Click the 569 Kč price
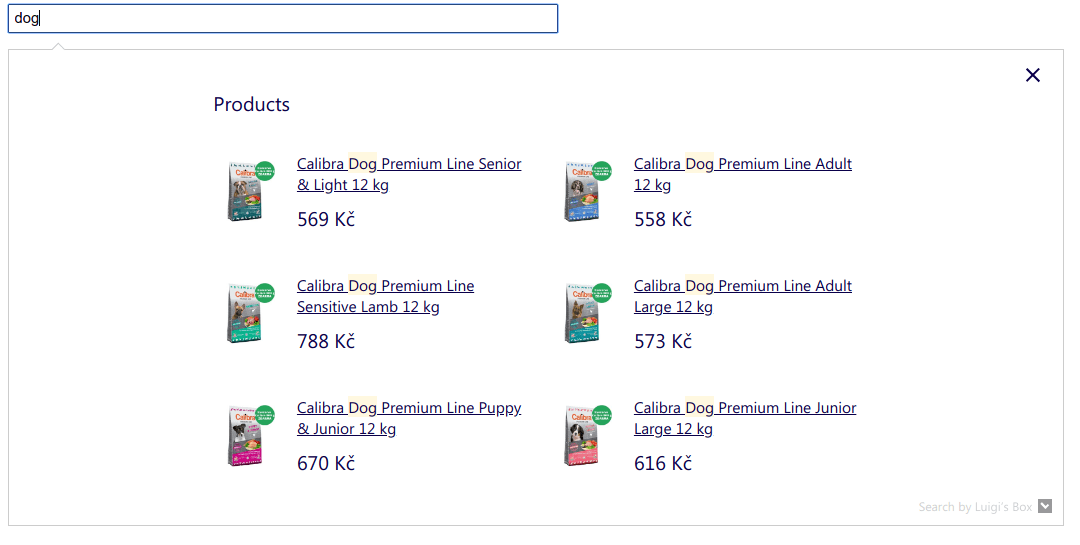 click(326, 219)
